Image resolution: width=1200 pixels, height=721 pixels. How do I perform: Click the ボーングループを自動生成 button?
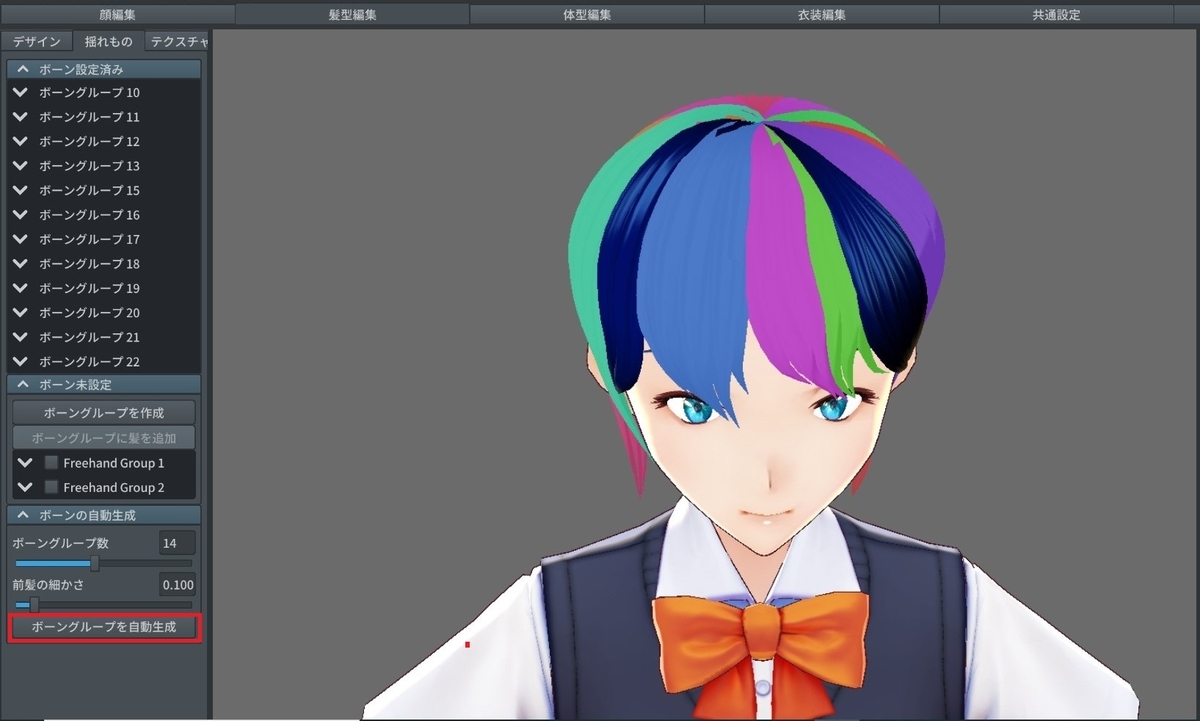(104, 627)
